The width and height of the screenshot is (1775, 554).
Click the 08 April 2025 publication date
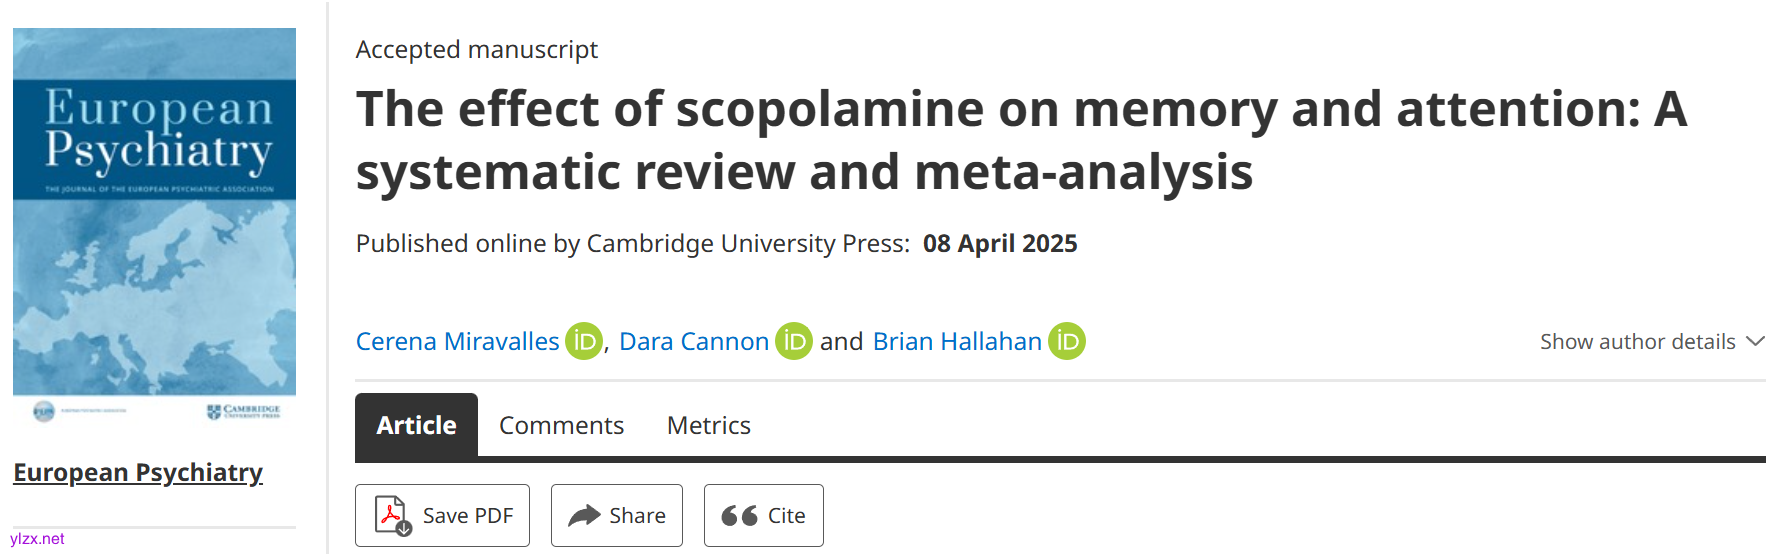(x=999, y=244)
